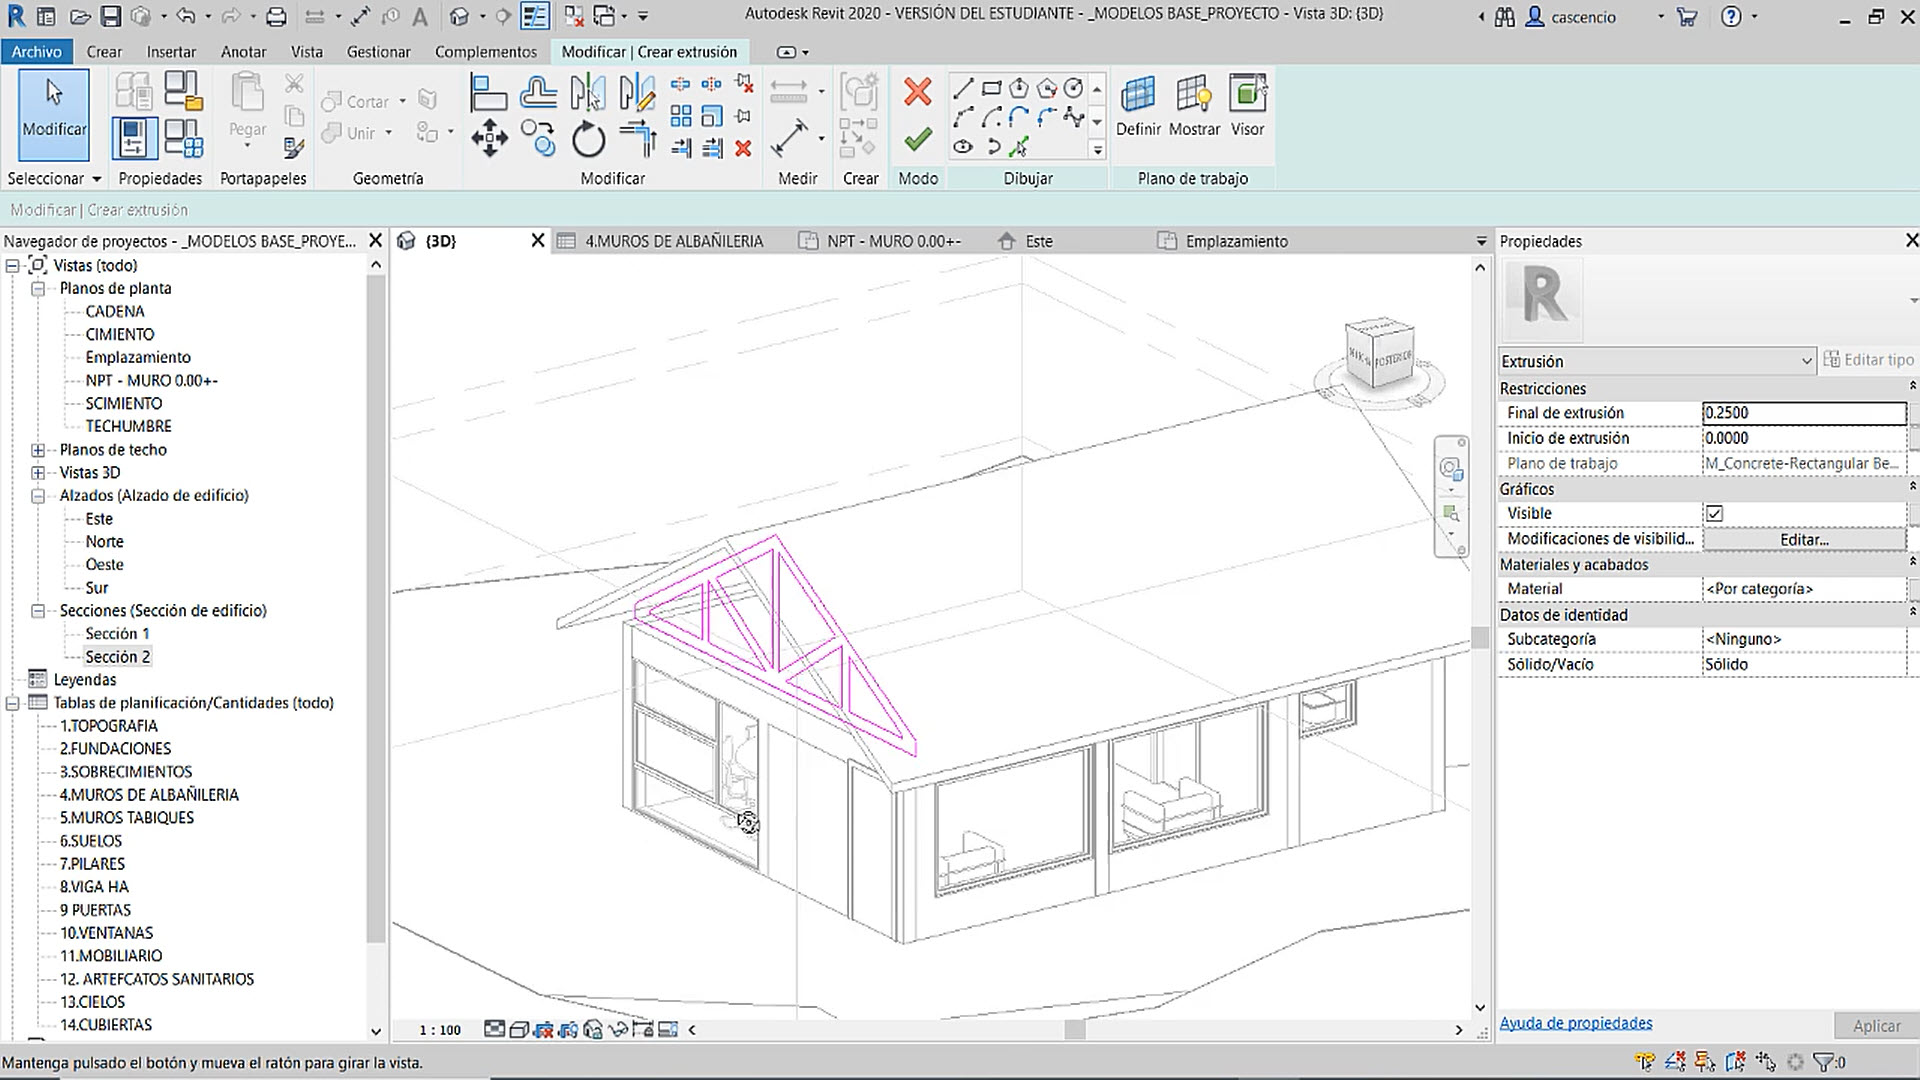
Task: Select the Modificar arrow tool
Action: [52, 113]
